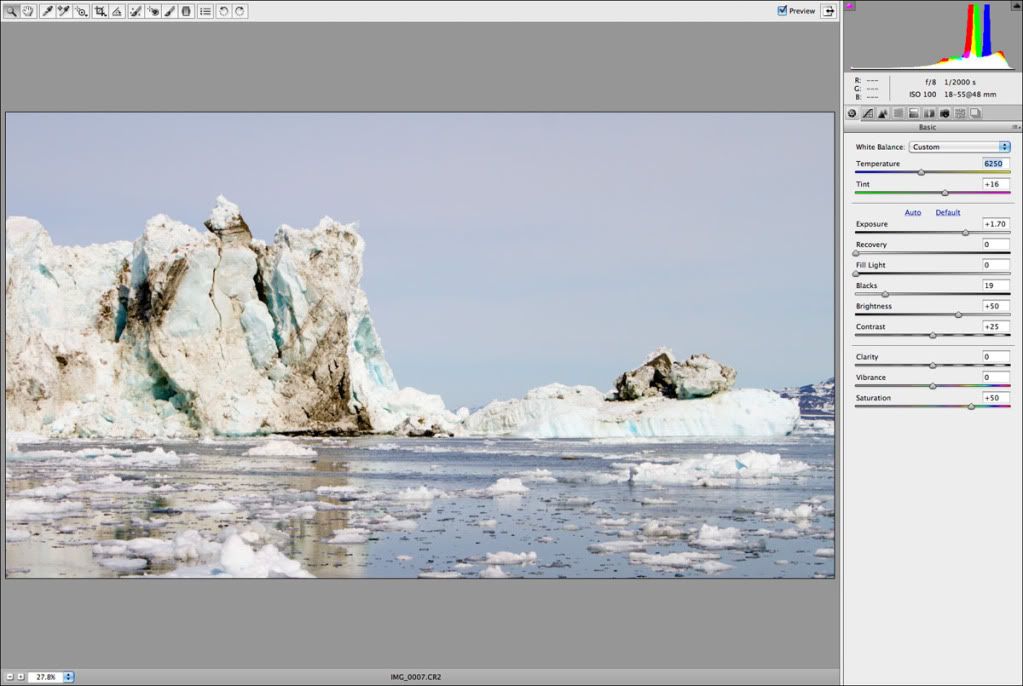Select the Adjustment Brush tool
The height and width of the screenshot is (686, 1023).
tap(169, 11)
